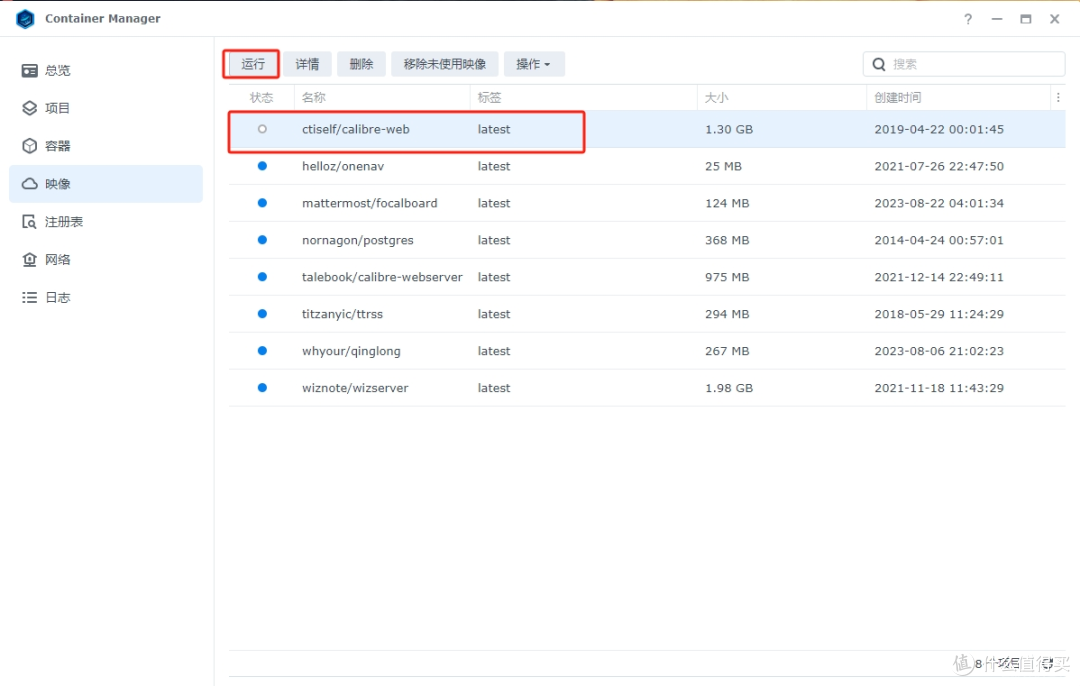Click the 搜索 search input field
Viewport: 1080px width, 686px height.
(x=964, y=64)
